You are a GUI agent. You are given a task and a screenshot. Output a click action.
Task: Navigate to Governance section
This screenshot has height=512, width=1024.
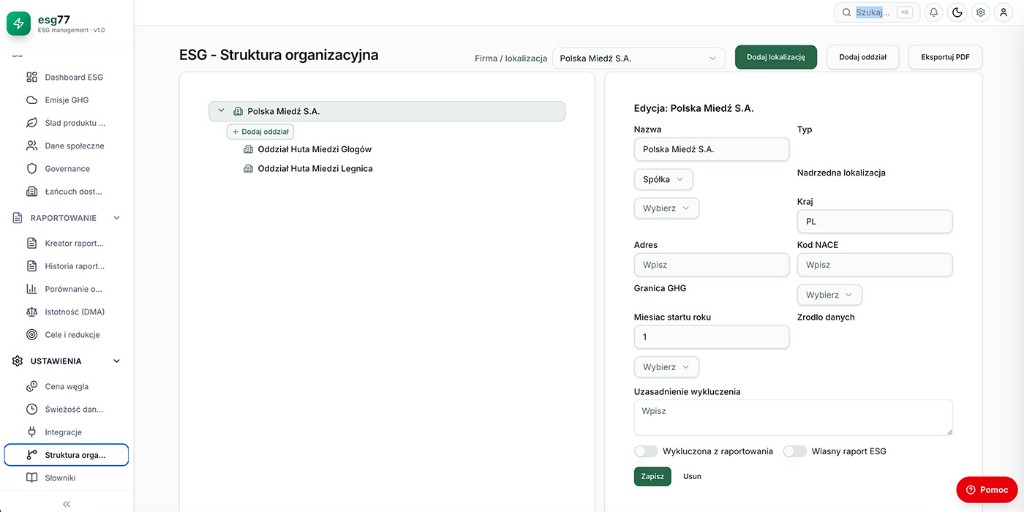coord(66,168)
